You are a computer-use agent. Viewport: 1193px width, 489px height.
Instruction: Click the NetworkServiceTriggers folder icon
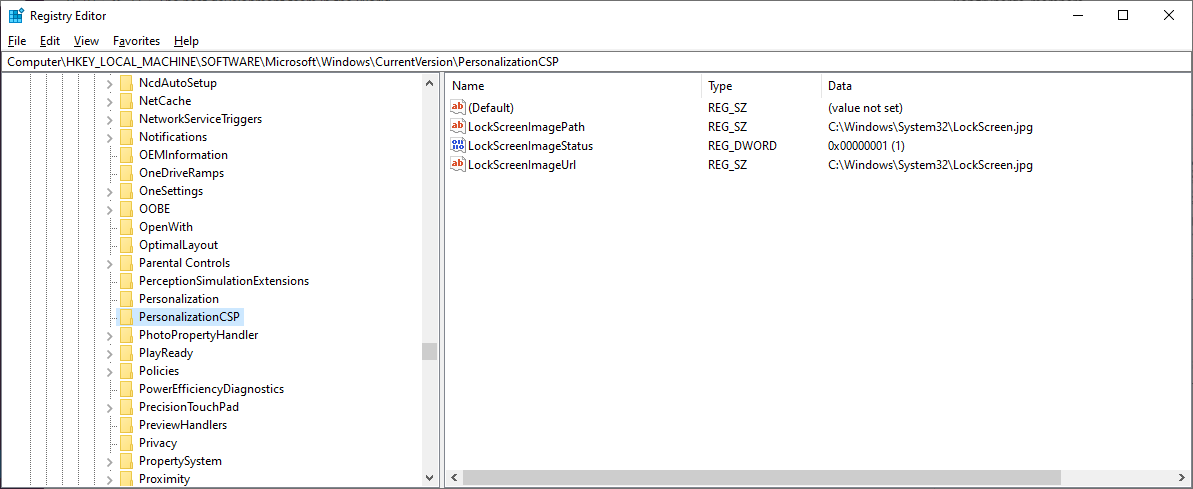click(126, 119)
